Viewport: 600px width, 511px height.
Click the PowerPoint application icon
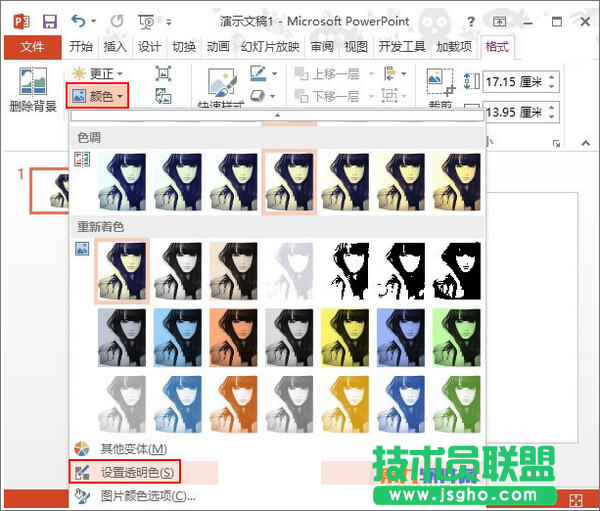coord(21,21)
